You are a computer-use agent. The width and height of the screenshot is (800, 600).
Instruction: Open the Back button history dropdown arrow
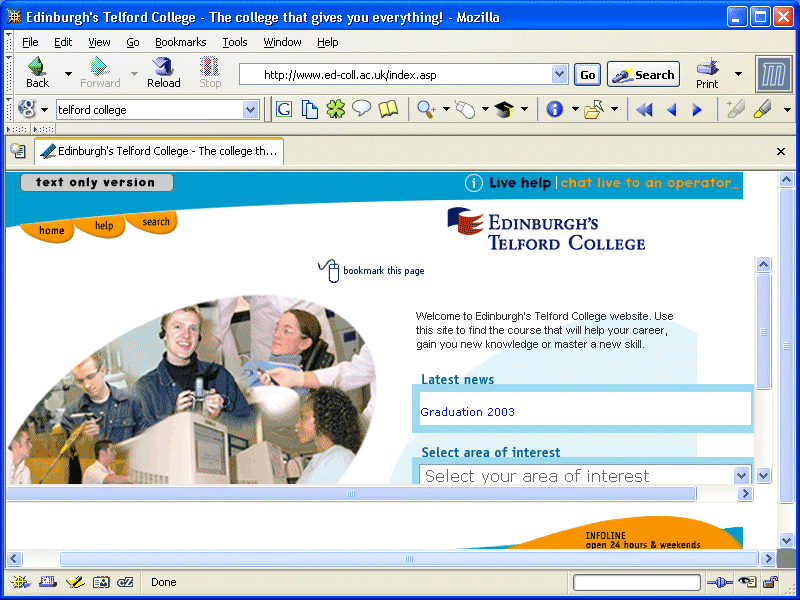click(68, 74)
